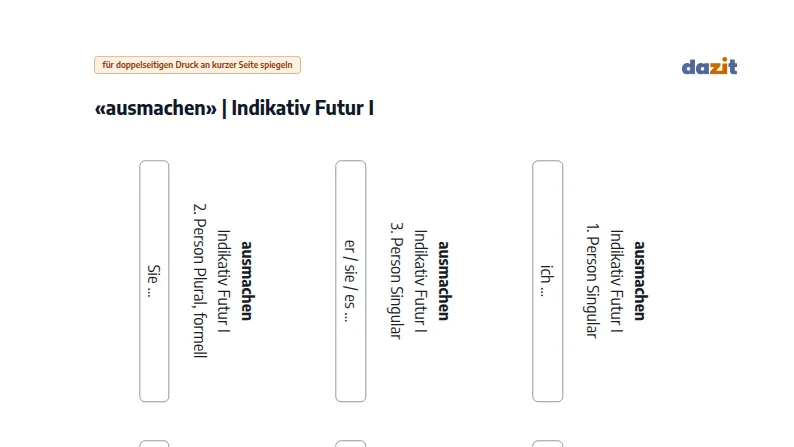Click 'Indikativ Futur I' text on the ich card

(617, 281)
